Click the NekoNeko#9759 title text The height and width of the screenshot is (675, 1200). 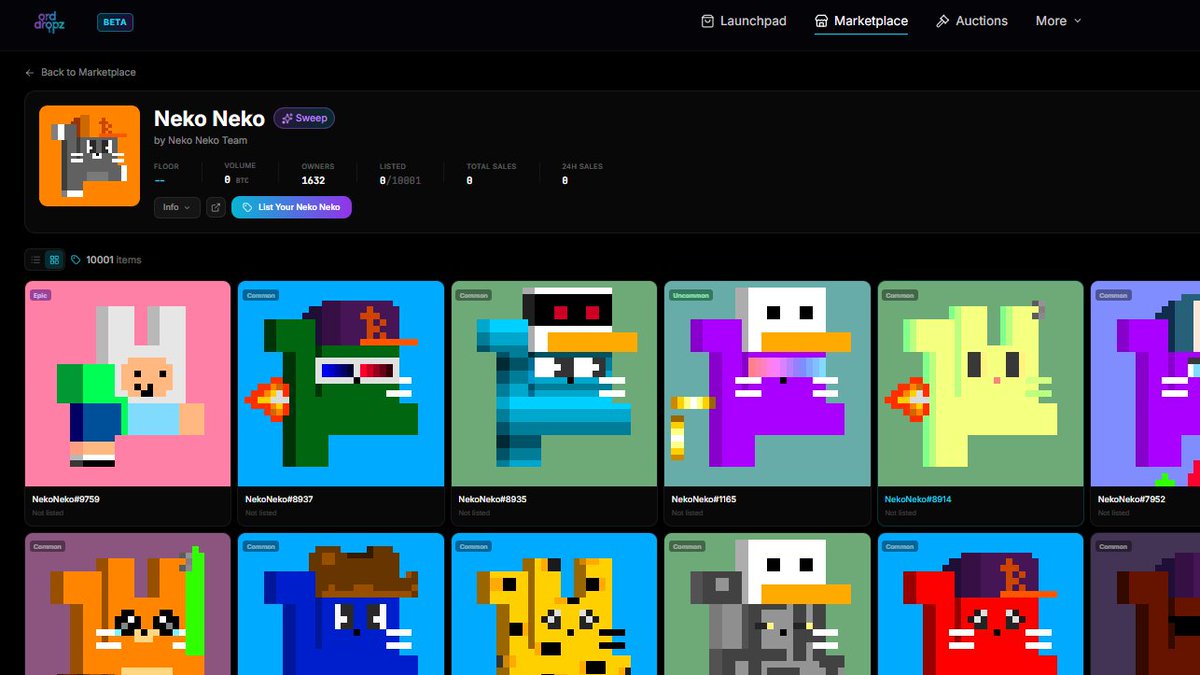[66, 499]
